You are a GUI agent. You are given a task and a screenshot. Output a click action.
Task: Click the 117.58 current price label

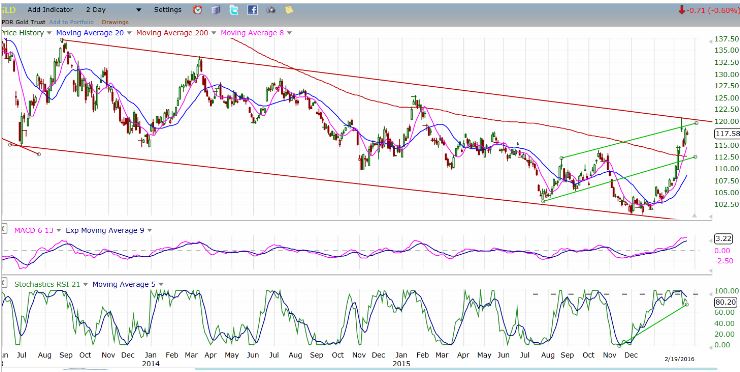point(726,134)
